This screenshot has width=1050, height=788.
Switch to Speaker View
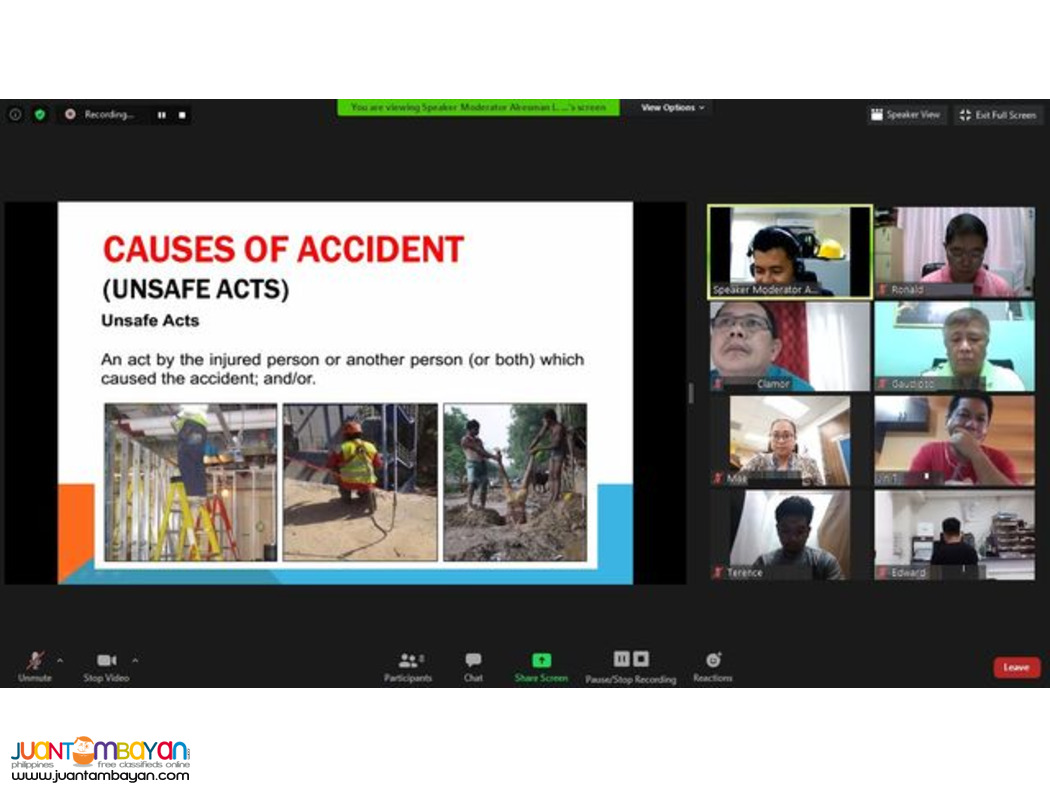(906, 114)
